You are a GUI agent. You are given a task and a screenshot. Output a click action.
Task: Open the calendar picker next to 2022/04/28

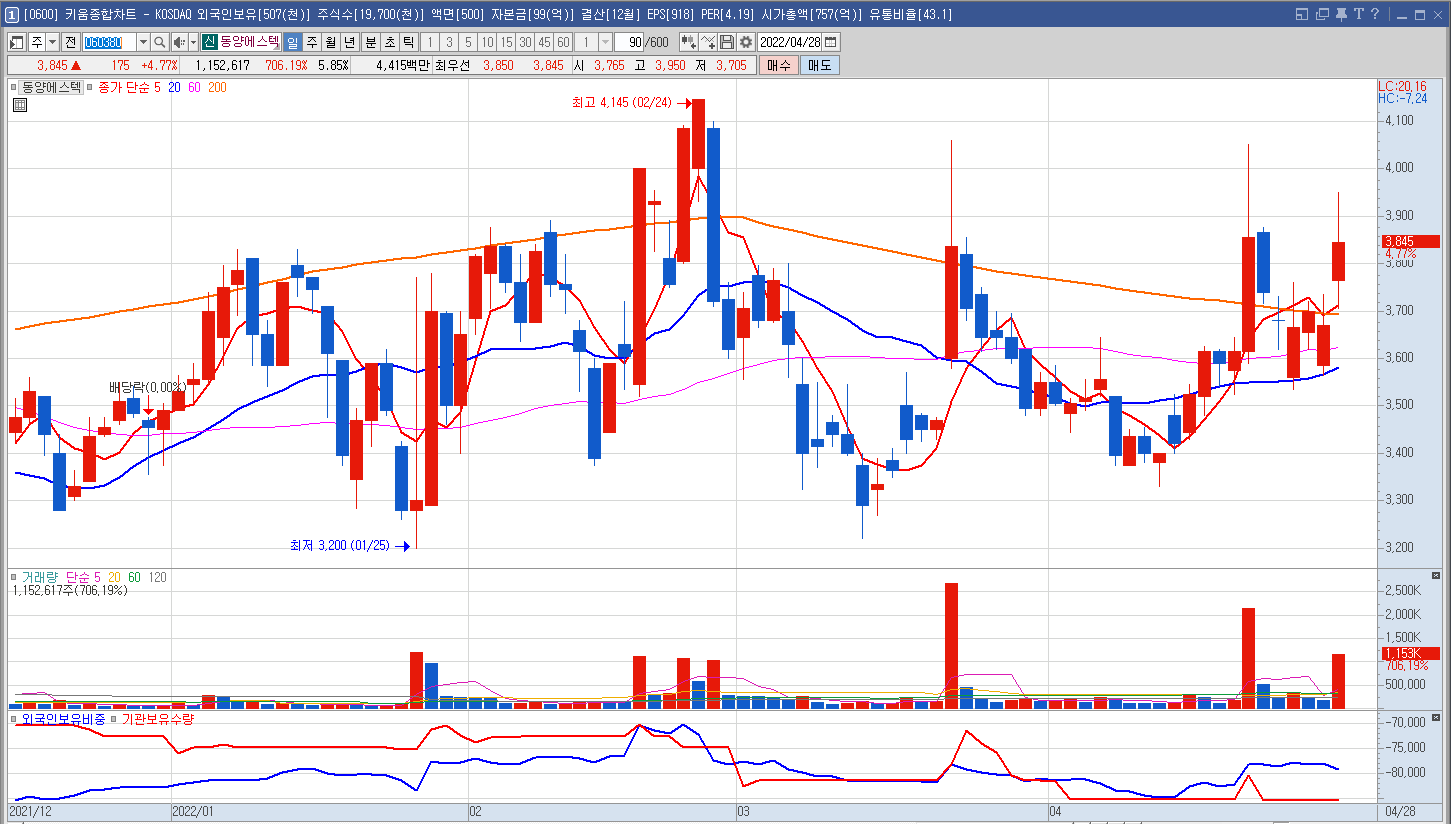(831, 42)
